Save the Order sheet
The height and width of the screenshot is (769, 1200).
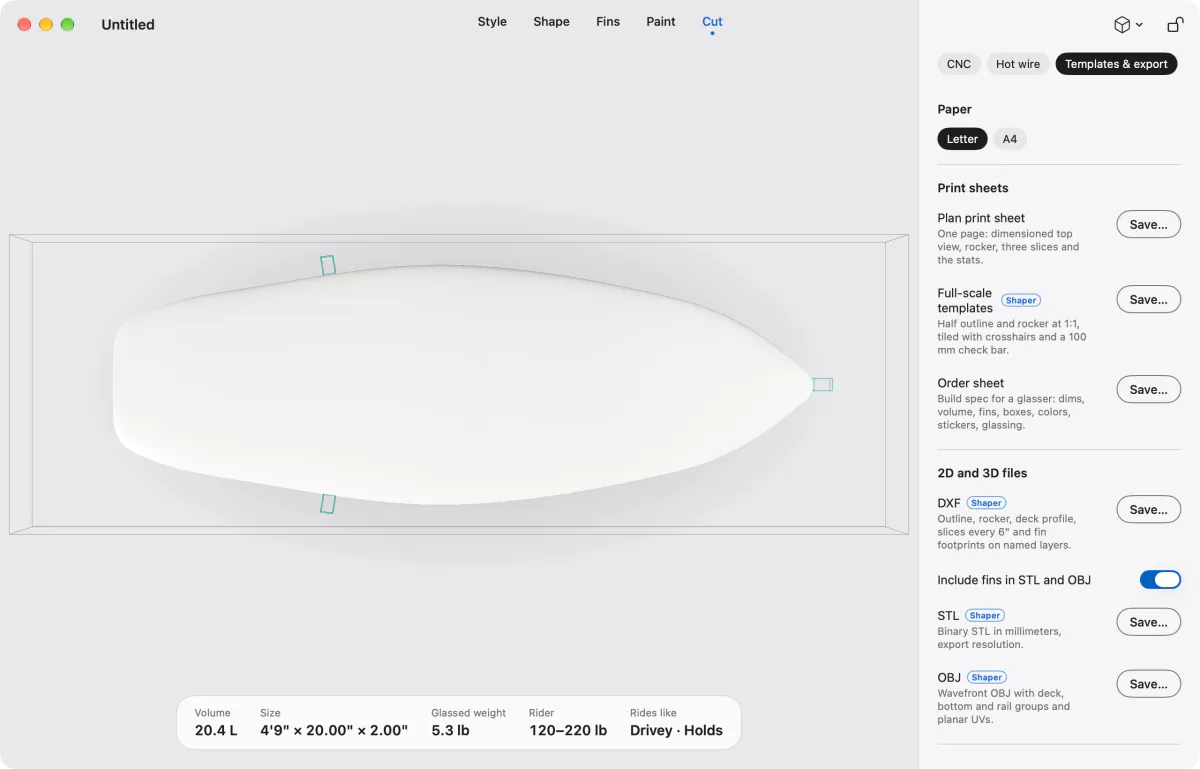1148,390
